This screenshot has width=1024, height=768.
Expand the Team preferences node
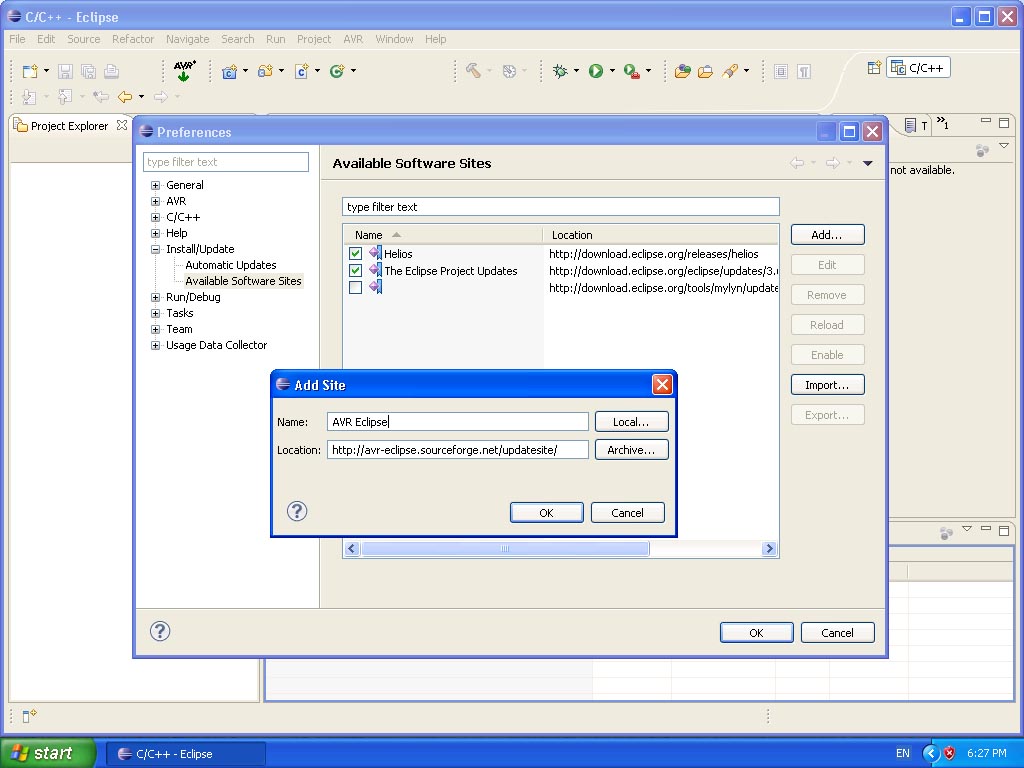click(155, 329)
